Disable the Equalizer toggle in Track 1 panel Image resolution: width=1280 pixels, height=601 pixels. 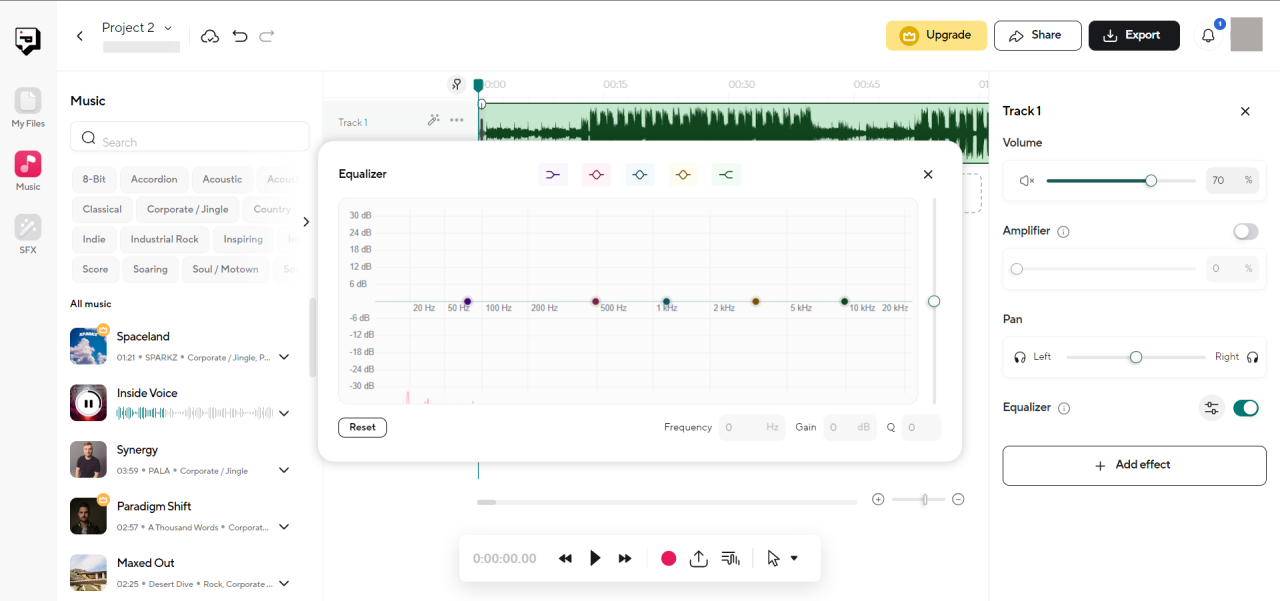(x=1246, y=408)
